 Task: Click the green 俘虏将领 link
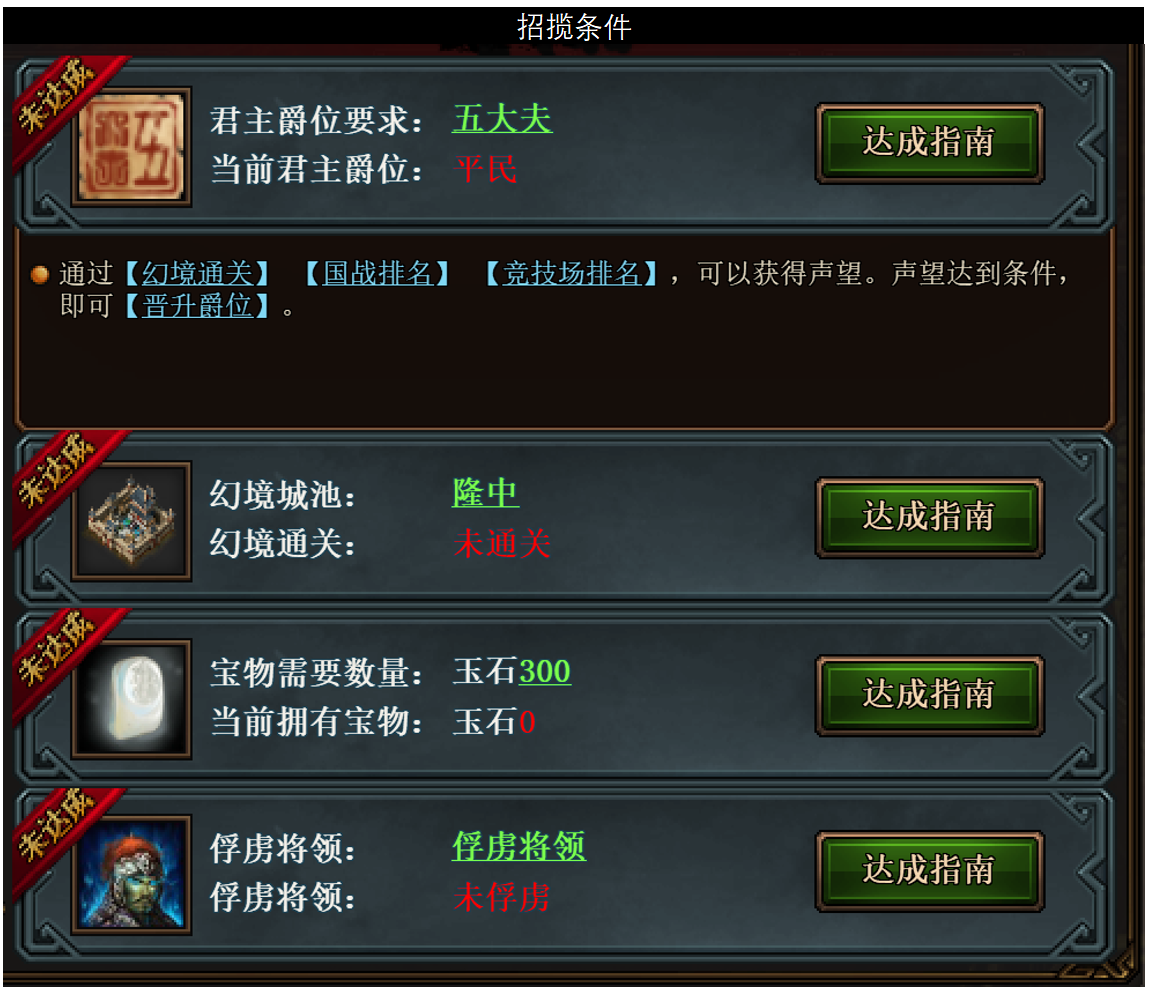point(519,846)
